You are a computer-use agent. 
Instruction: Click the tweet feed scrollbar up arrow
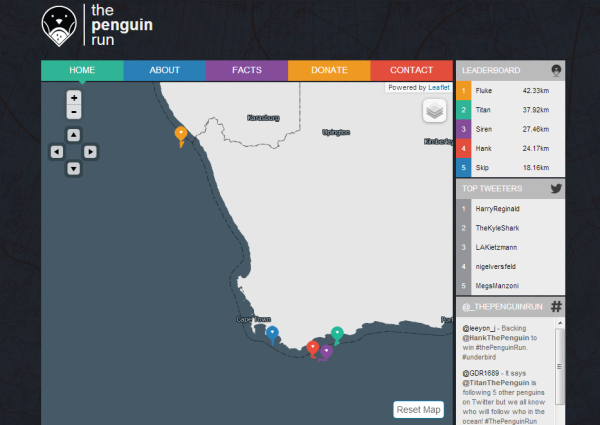560,323
